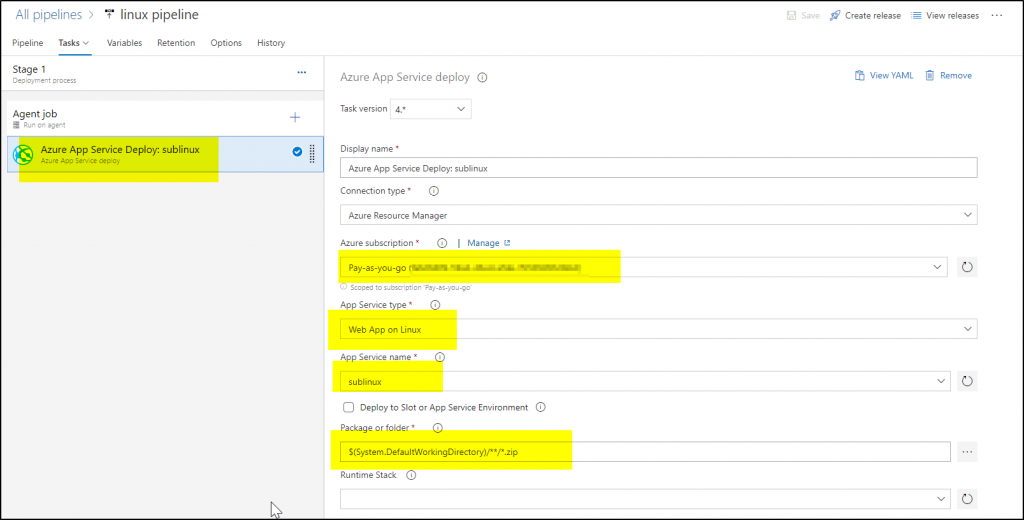The image size is (1024, 520).
Task: Click the pipeline icon beside linux pipeline
Action: pyautogui.click(x=109, y=14)
